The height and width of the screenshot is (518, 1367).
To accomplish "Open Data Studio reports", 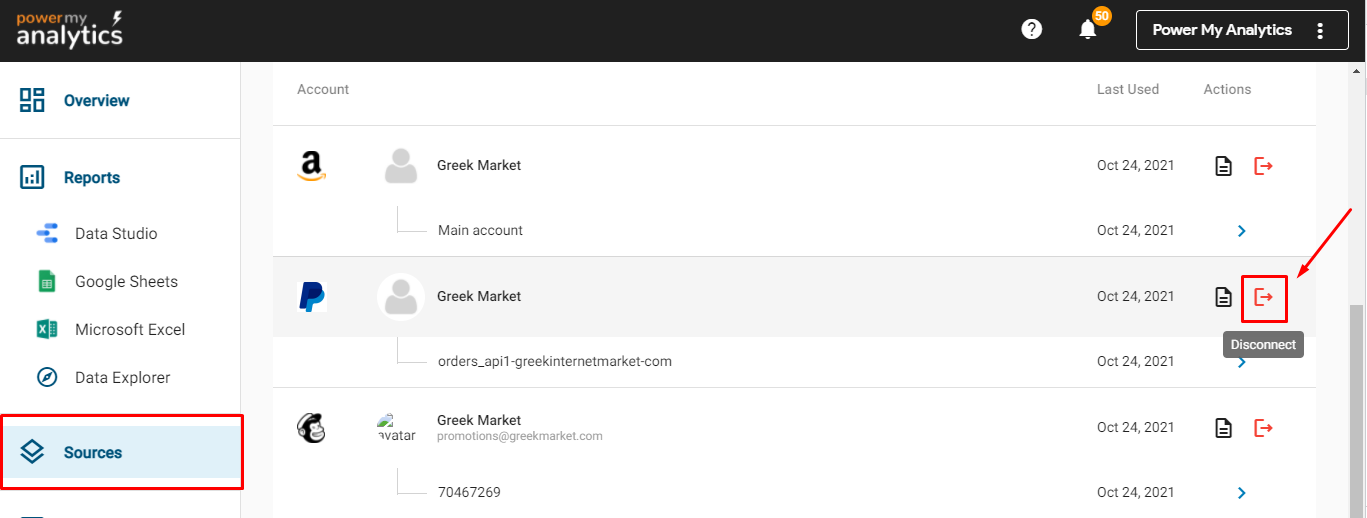I will [x=115, y=234].
